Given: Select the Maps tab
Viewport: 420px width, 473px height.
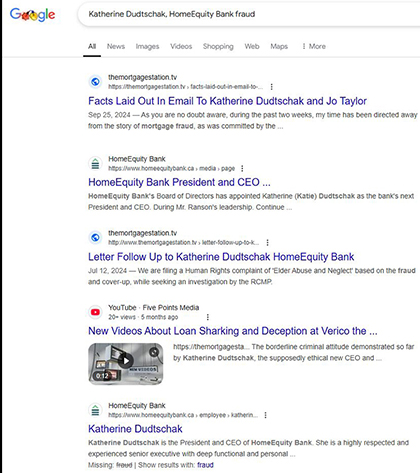Looking at the screenshot, I should [279, 46].
